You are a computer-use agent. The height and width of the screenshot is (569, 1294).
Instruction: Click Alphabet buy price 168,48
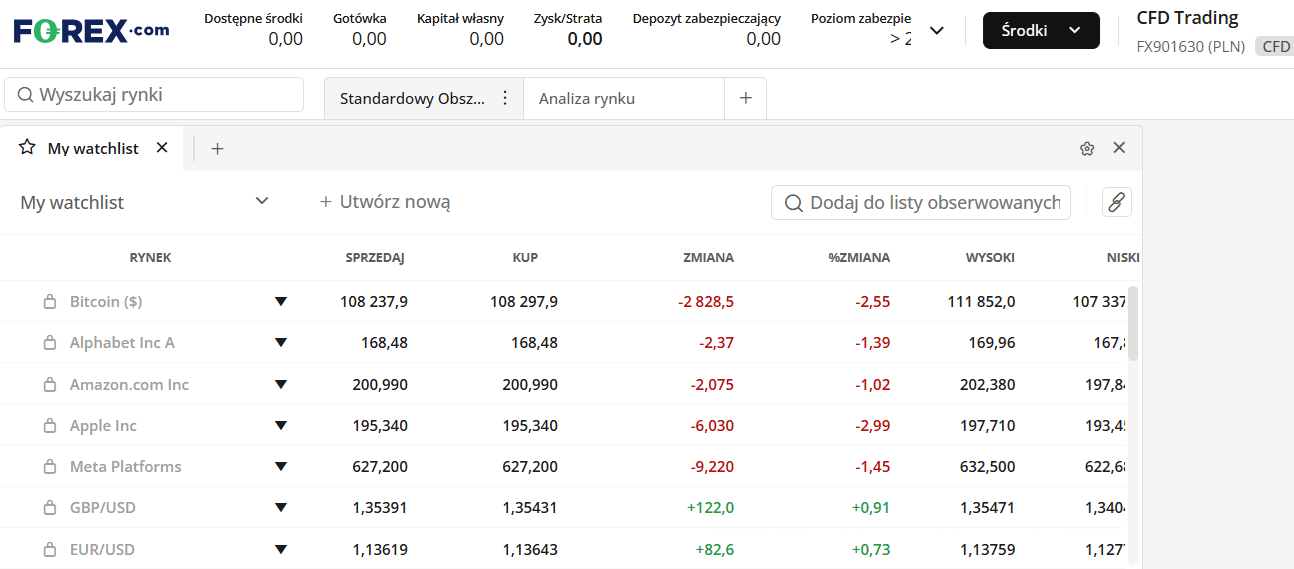[534, 342]
